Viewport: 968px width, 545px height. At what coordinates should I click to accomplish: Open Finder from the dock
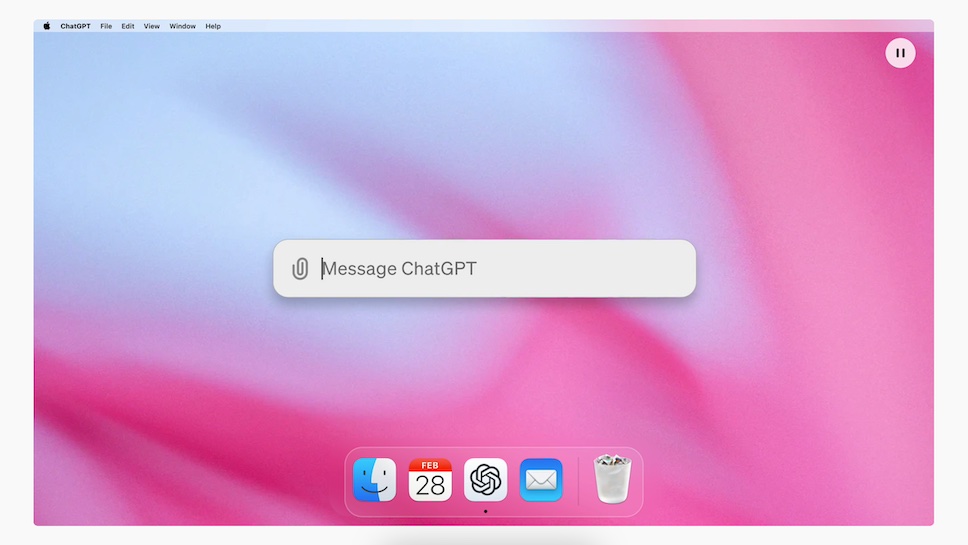374,481
